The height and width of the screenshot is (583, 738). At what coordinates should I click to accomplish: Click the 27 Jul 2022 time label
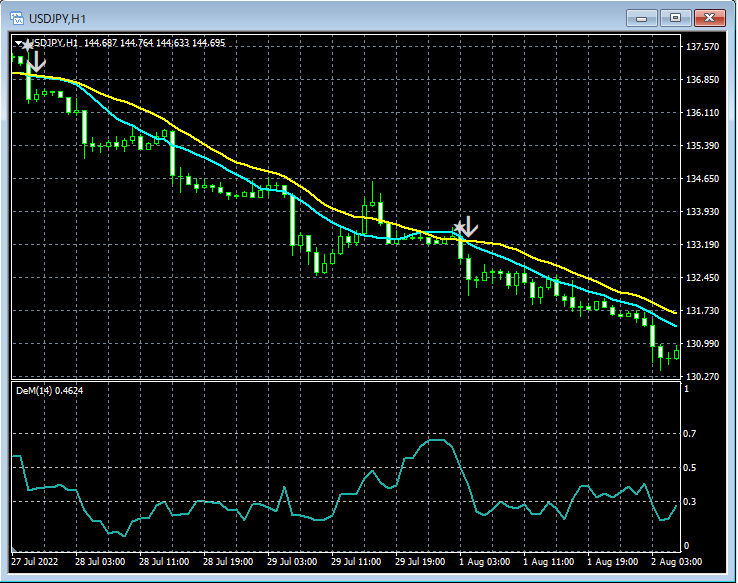point(34,562)
